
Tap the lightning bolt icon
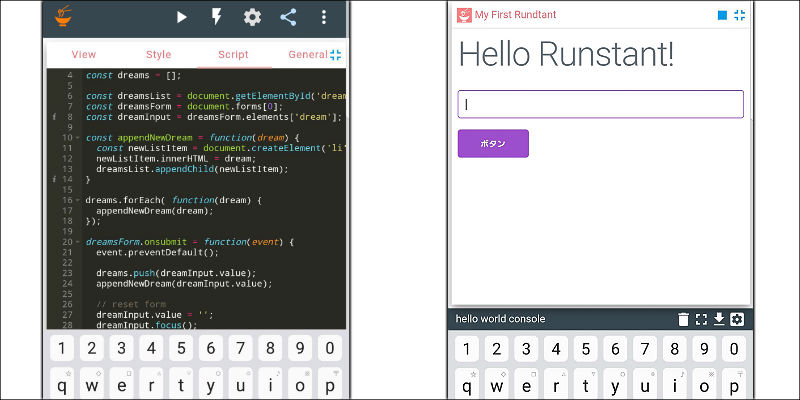coord(217,17)
